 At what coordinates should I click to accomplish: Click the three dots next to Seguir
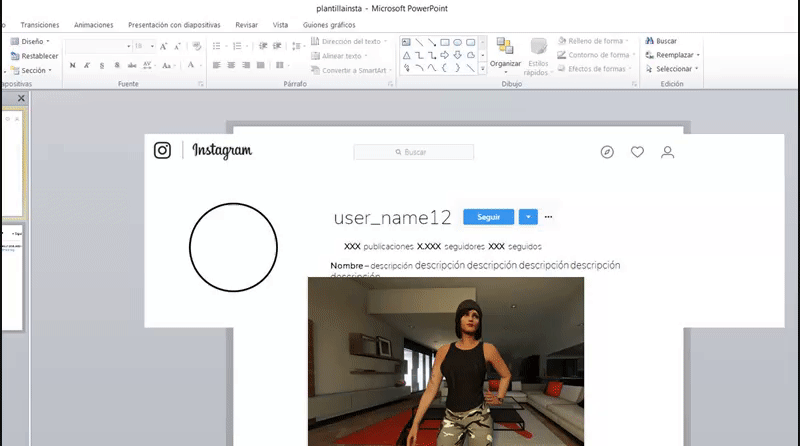[x=548, y=217]
